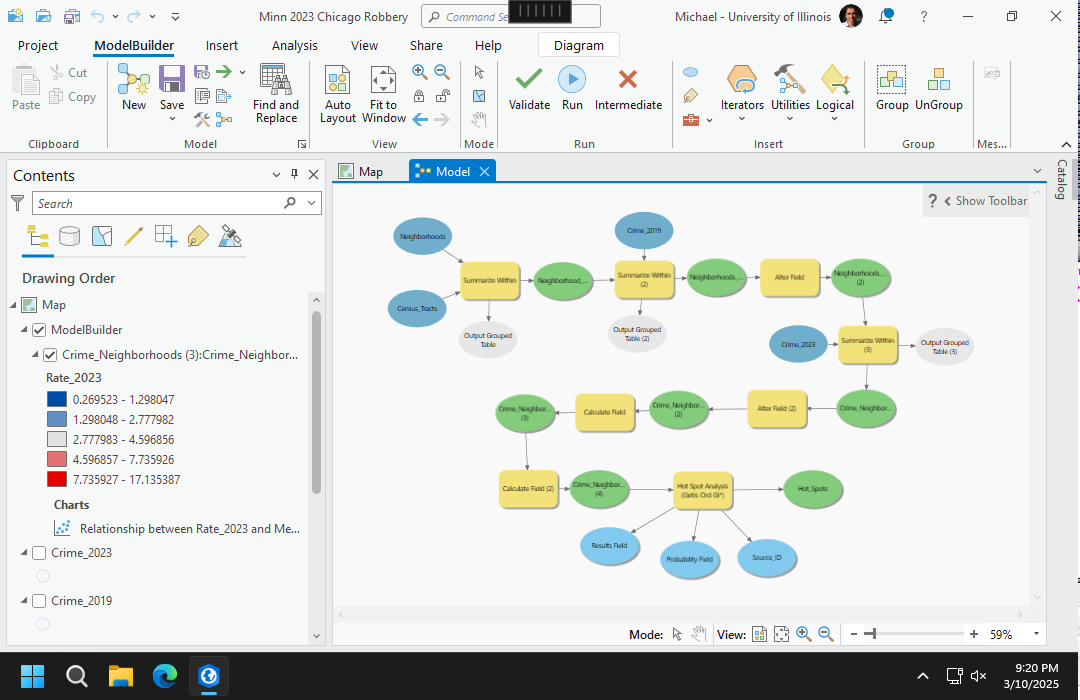This screenshot has height=700, width=1080.
Task: Enable the Crime_2023 layer checkbox
Action: (39, 553)
